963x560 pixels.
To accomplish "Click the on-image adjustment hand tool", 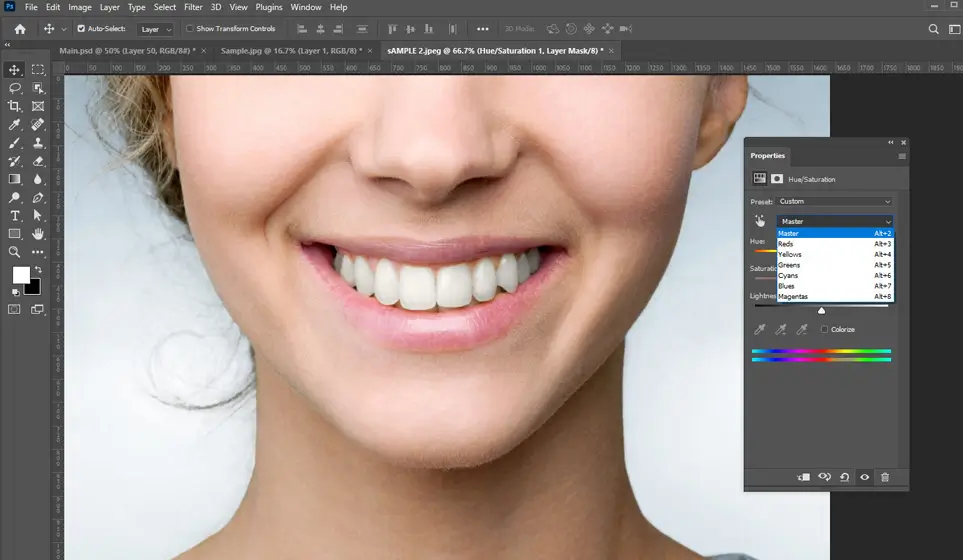I will click(x=760, y=221).
